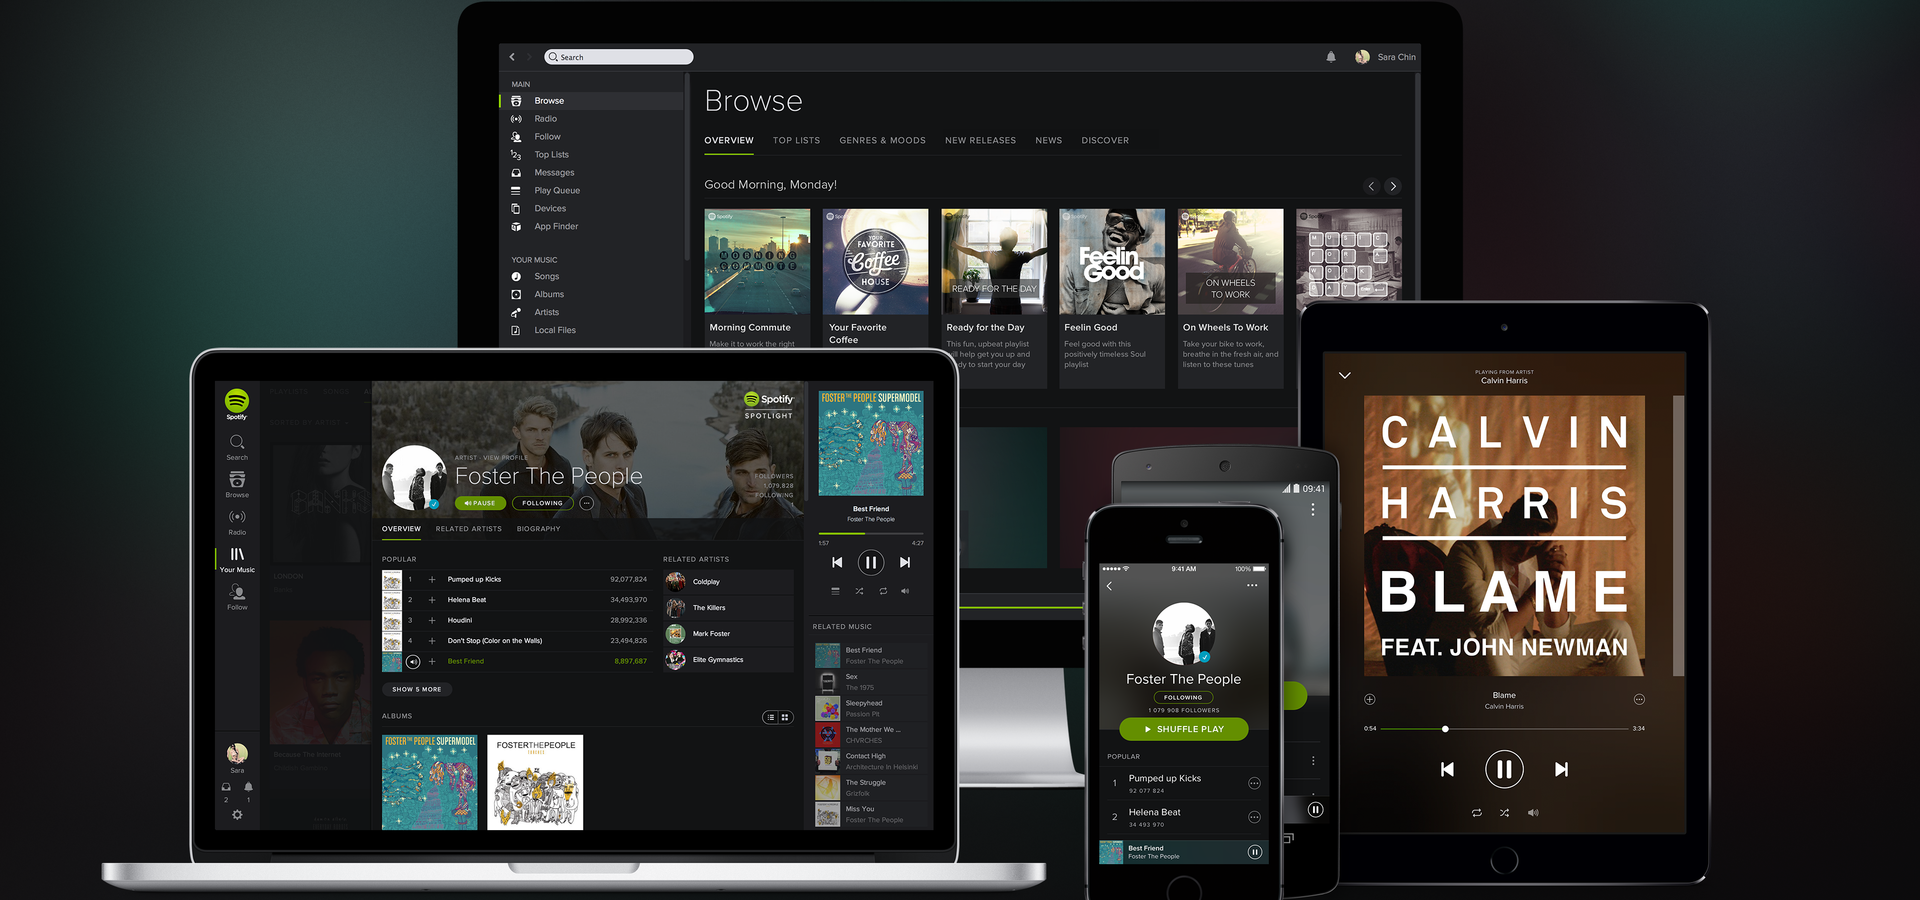Pause playback on the tablet
The height and width of the screenshot is (900, 1920).
[x=1504, y=769]
